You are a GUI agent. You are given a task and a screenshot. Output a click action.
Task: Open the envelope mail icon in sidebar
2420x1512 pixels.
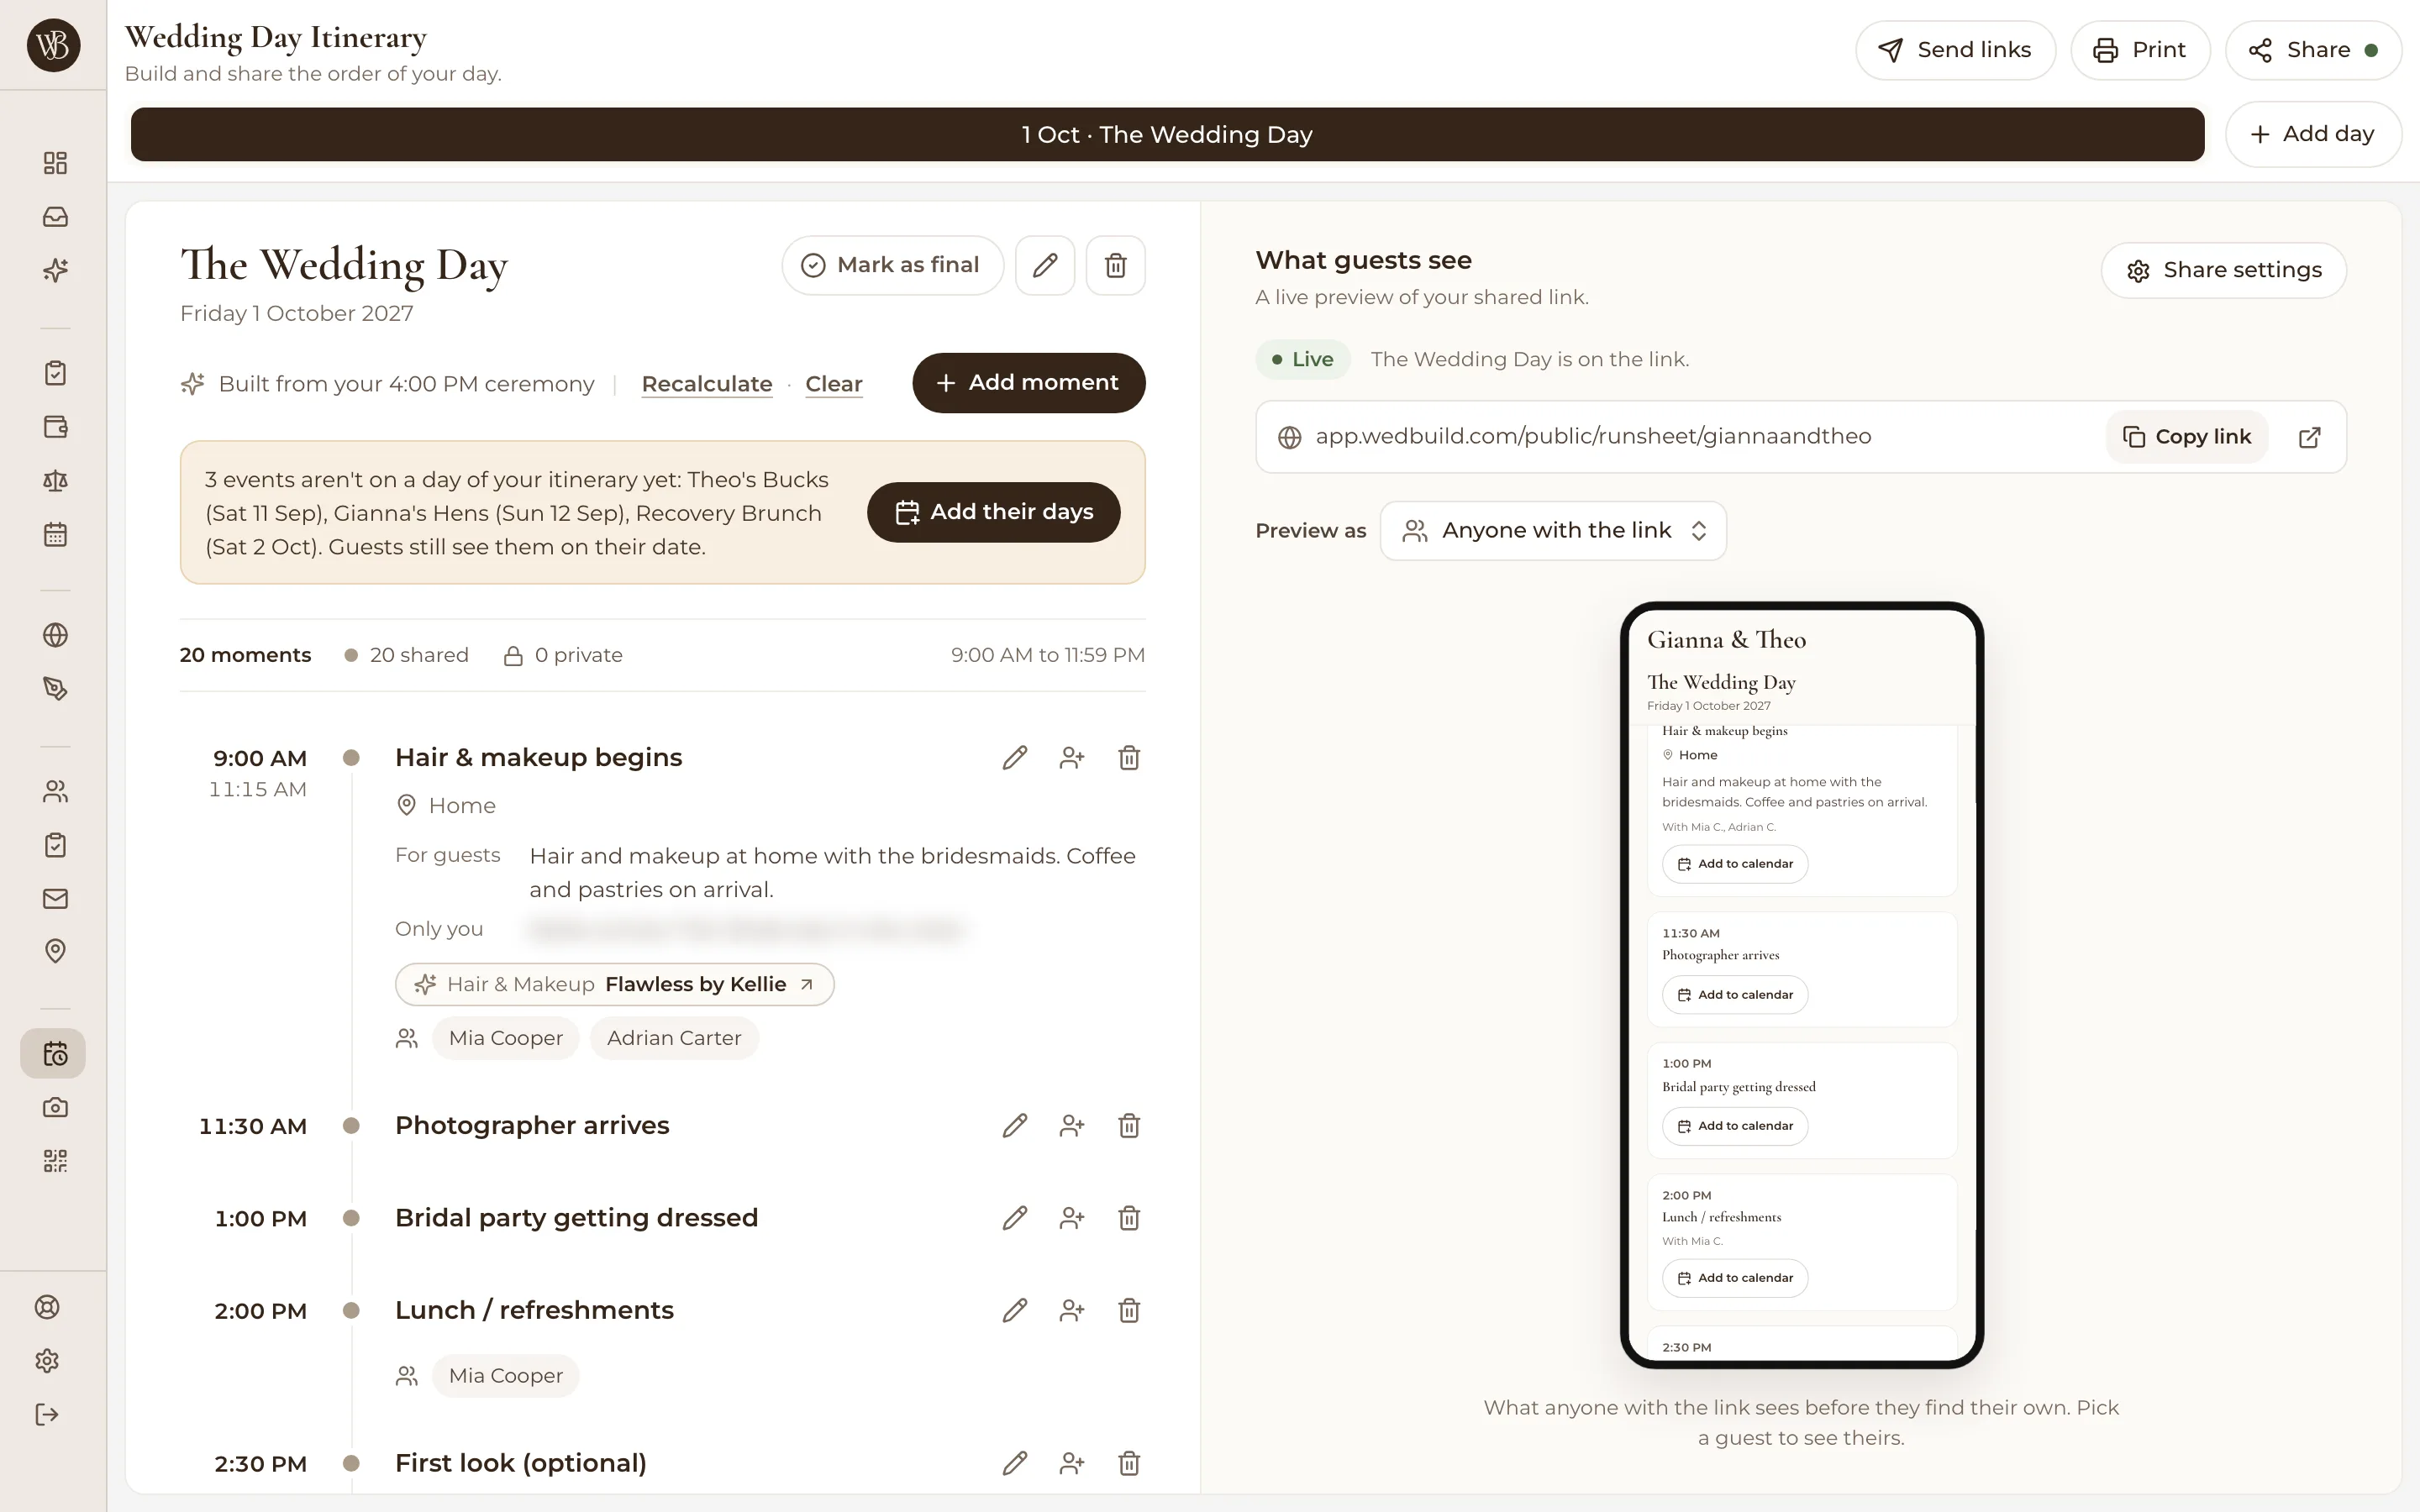coord(55,898)
